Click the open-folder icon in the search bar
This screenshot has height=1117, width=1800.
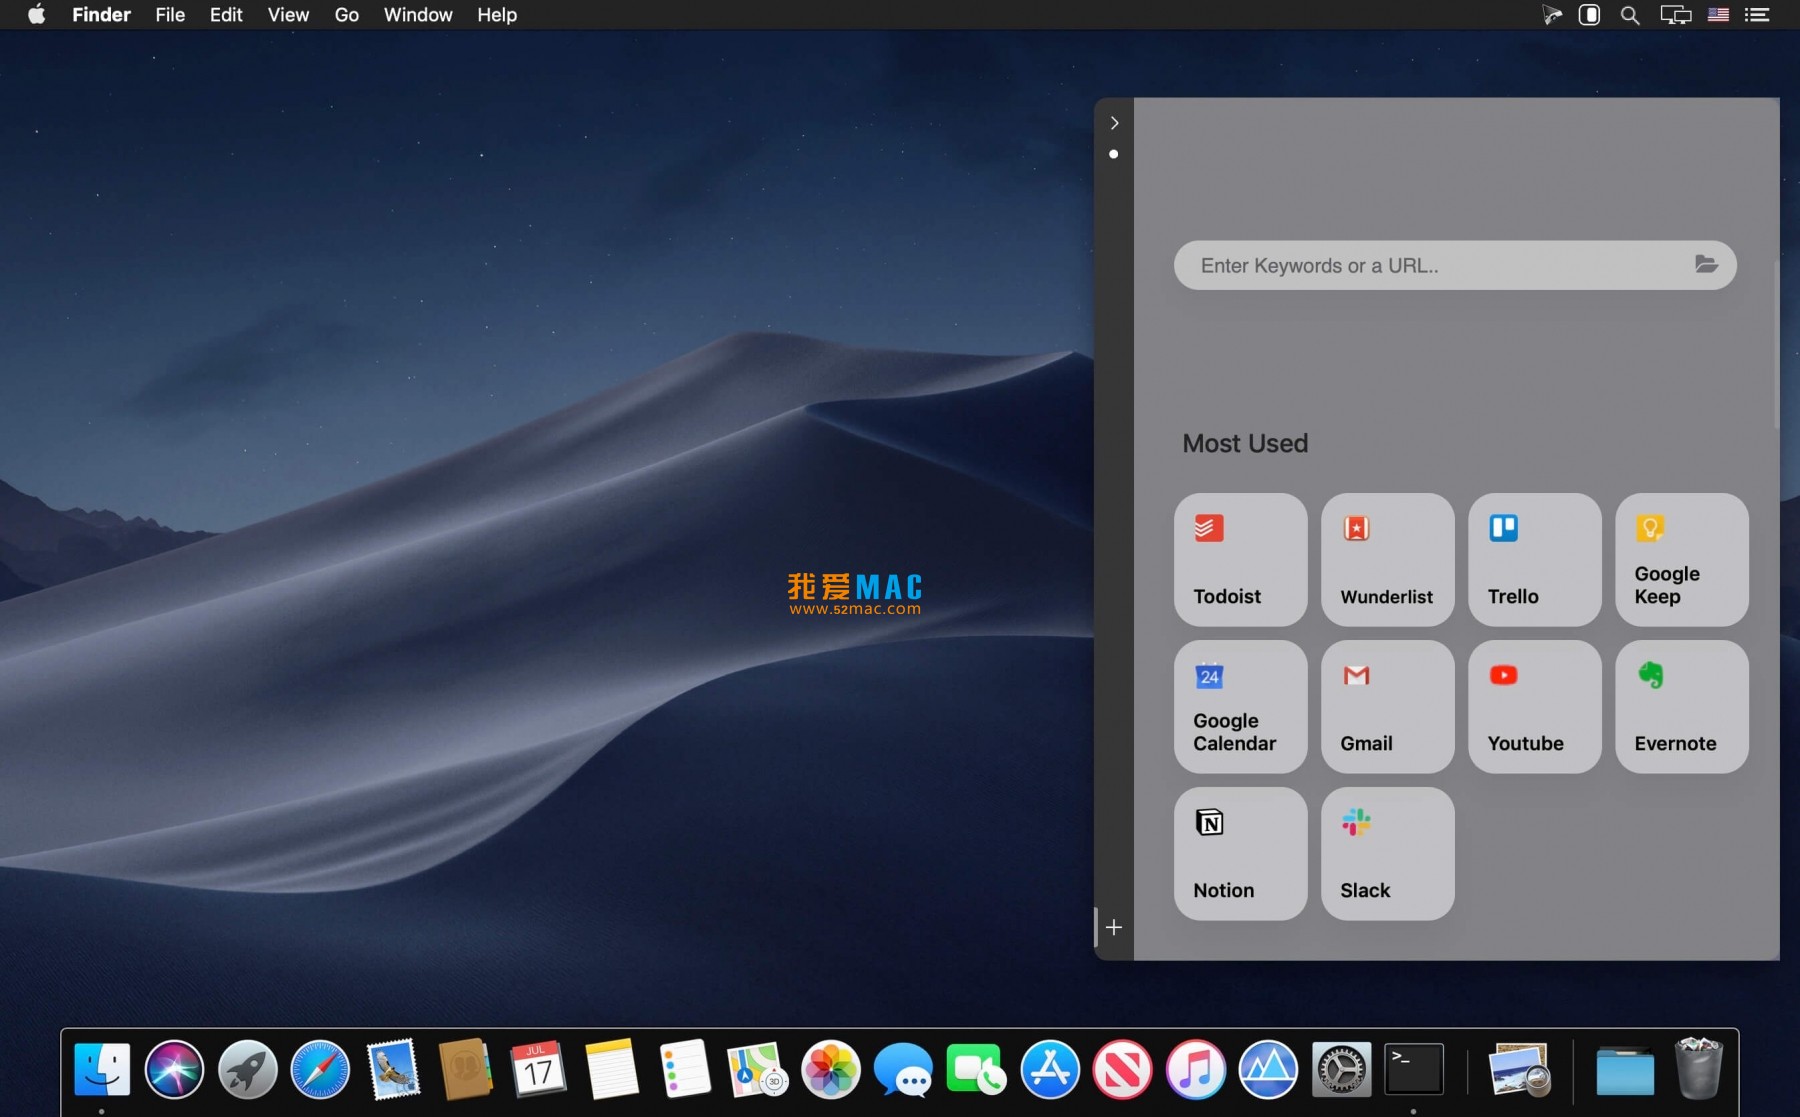pos(1706,264)
